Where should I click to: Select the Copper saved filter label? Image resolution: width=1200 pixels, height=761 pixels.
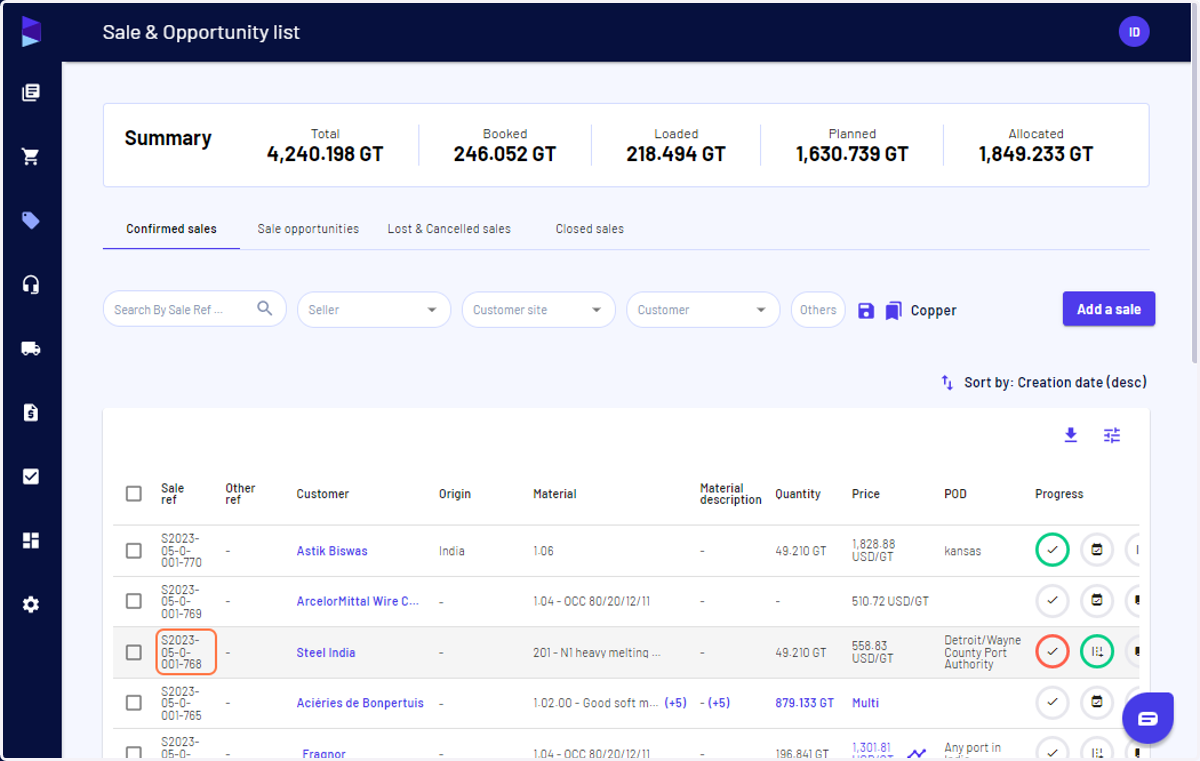(x=933, y=311)
